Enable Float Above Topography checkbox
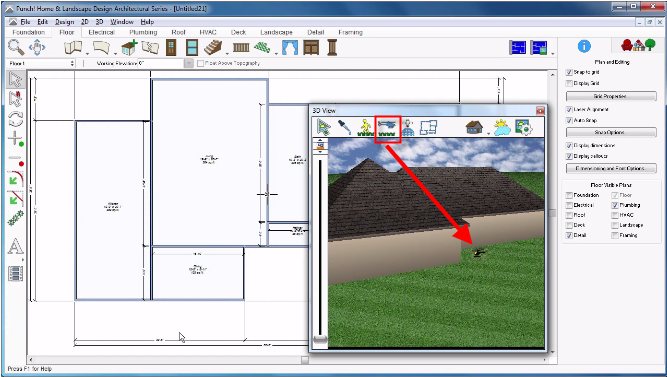Screen dimensions: 667x377 [201, 63]
